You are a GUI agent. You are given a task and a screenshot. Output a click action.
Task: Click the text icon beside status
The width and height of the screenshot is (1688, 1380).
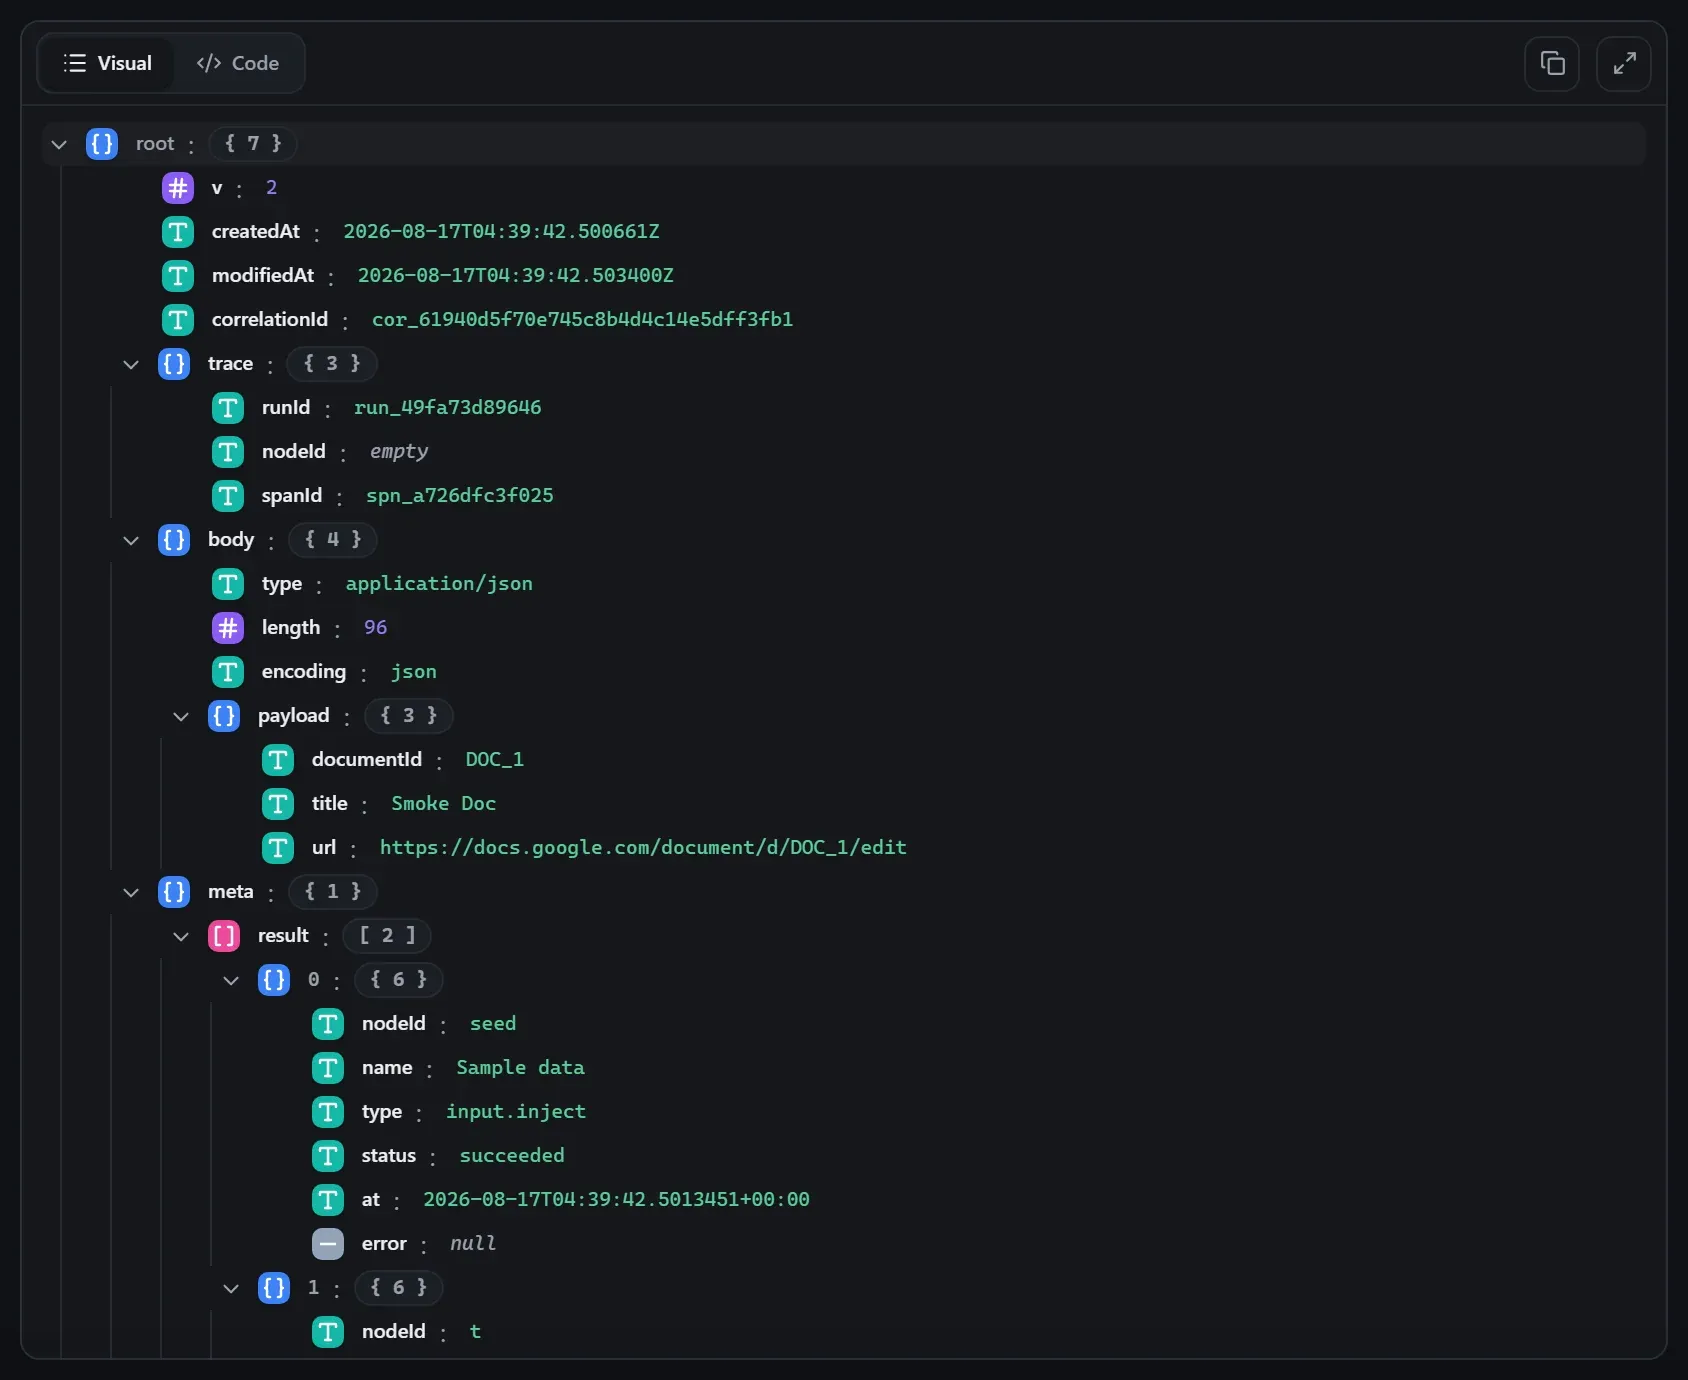pyautogui.click(x=328, y=1156)
